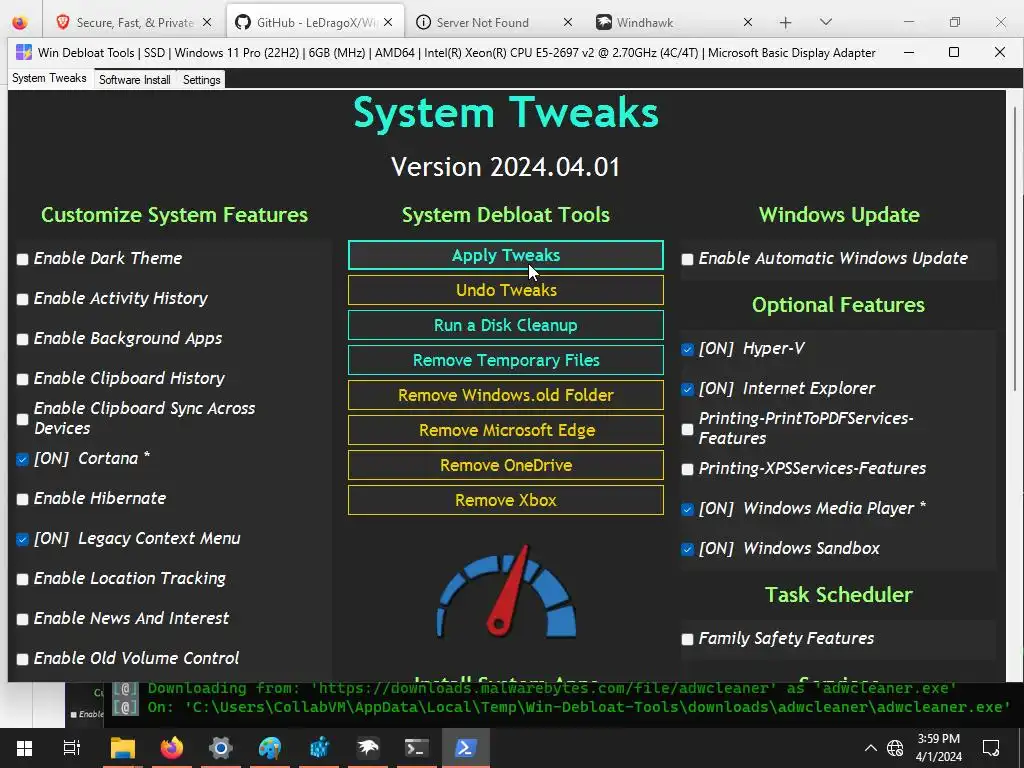Image resolution: width=1024 pixels, height=768 pixels.
Task: Uncheck Internet Explorer optional feature
Action: click(x=688, y=389)
